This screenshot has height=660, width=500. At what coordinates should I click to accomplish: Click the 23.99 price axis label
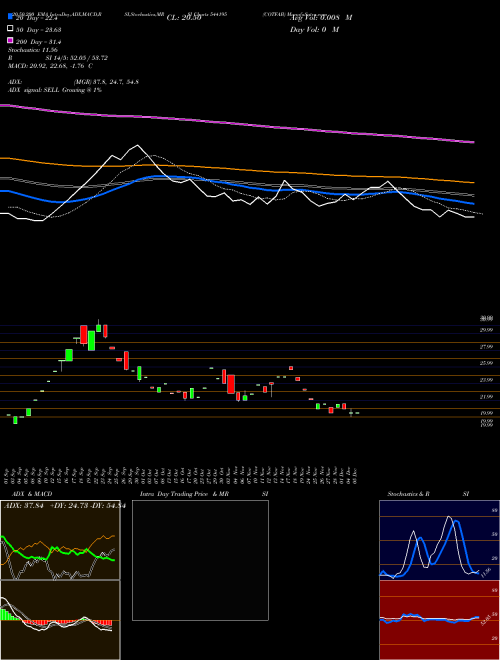tap(486, 380)
